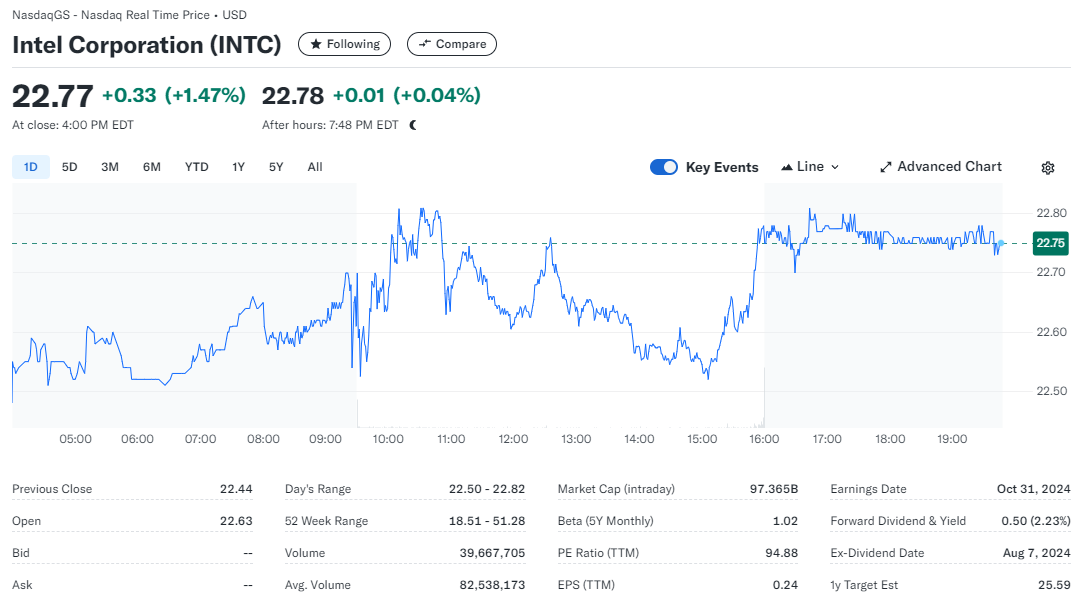Click the Bid label

pyautogui.click(x=21, y=553)
